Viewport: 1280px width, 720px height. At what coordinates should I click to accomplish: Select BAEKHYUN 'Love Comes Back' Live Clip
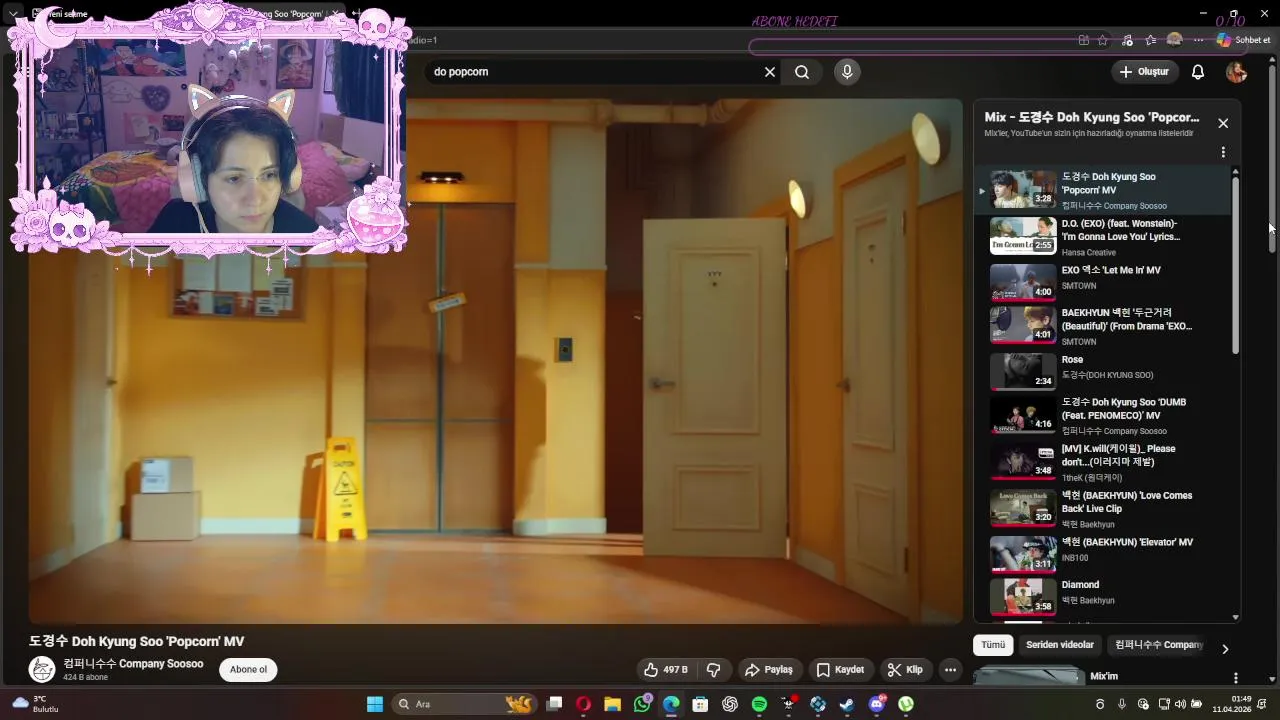[x=1103, y=508]
